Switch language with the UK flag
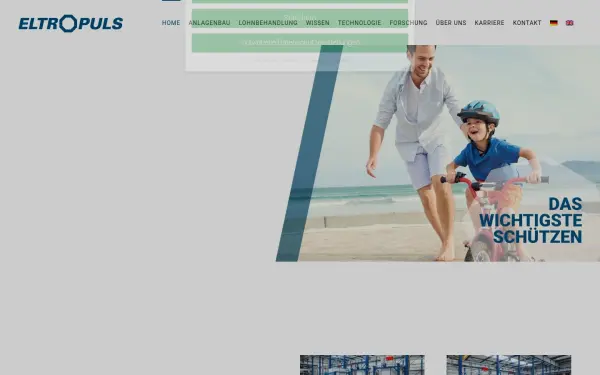This screenshot has width=600, height=375. [569, 23]
